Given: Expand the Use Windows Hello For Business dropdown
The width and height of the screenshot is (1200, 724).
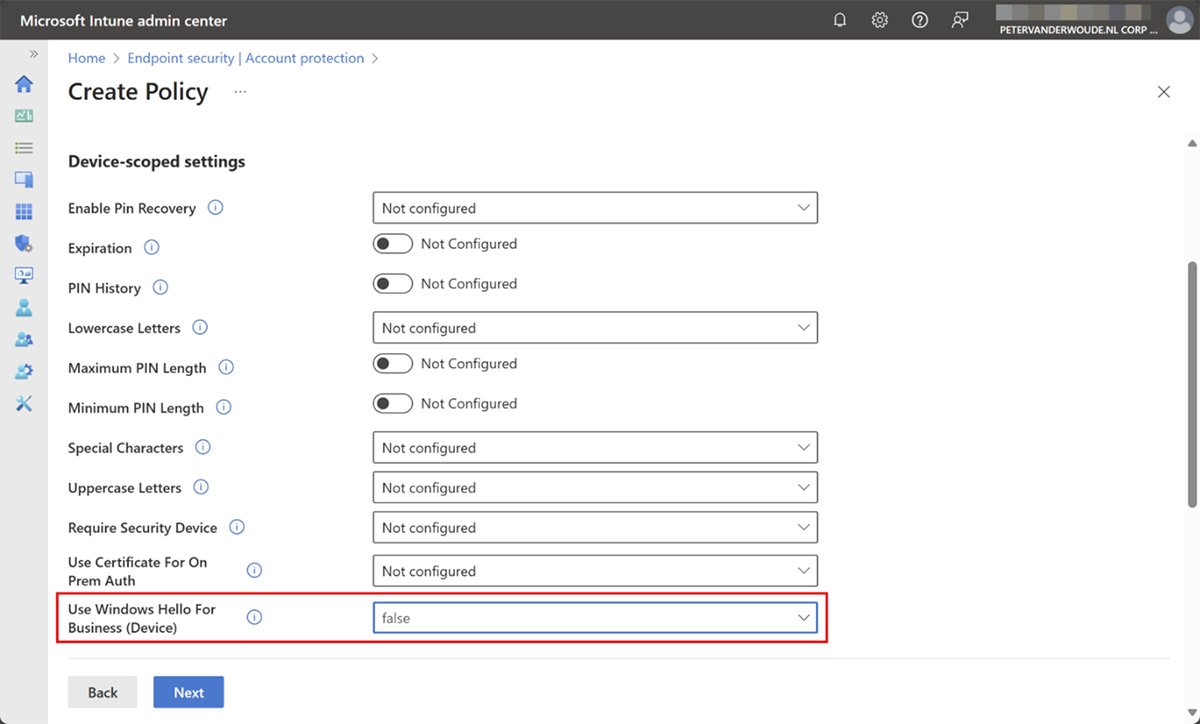Looking at the screenshot, I should (x=595, y=618).
